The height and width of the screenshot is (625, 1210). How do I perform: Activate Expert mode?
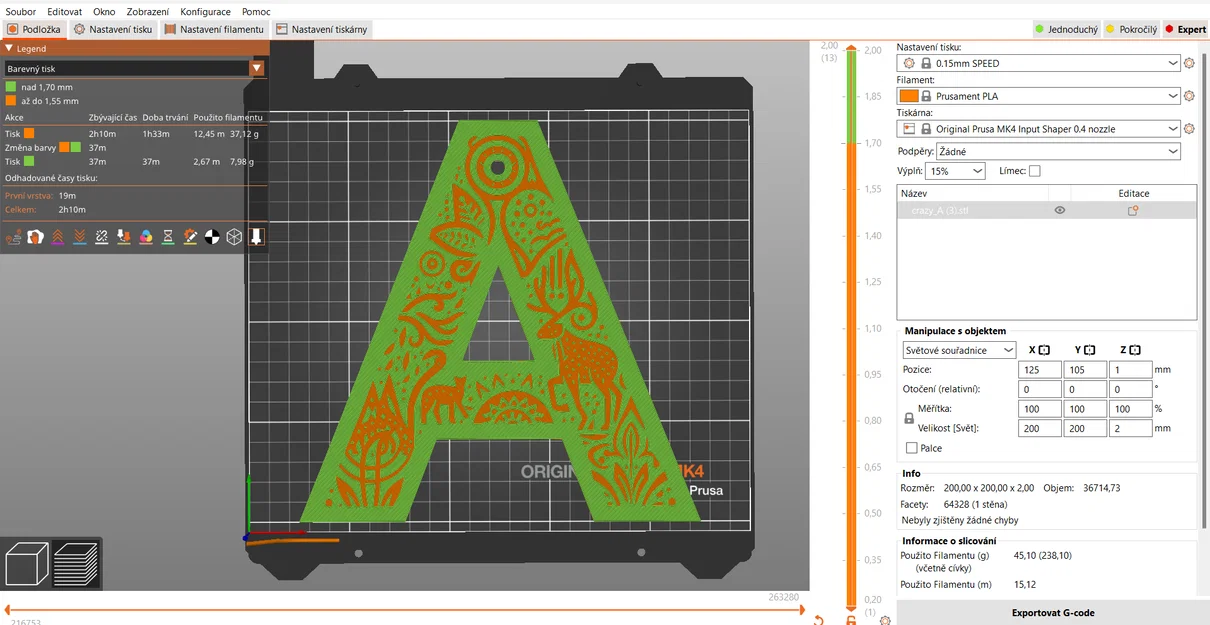pyautogui.click(x=1186, y=29)
